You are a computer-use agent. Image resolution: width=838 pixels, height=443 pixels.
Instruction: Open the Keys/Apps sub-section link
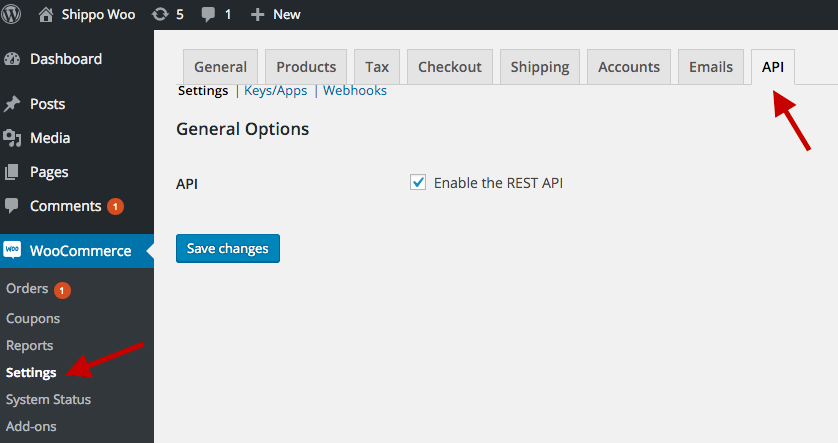(x=276, y=91)
